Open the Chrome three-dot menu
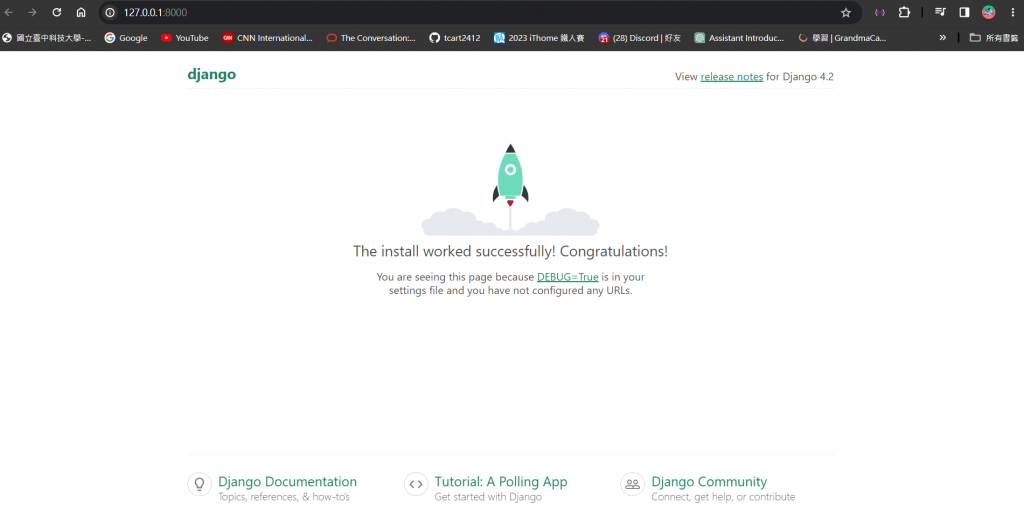This screenshot has height=517, width=1024. click(1013, 12)
